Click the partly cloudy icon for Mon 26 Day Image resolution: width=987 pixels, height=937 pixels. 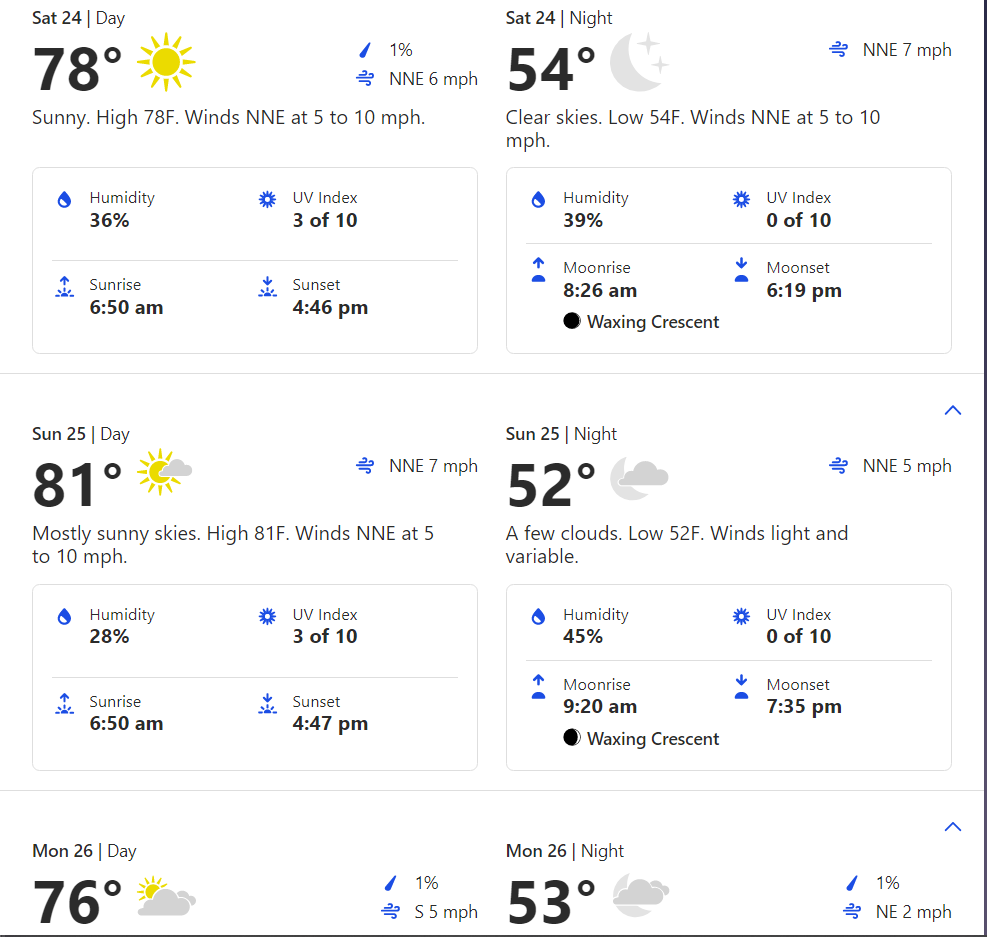point(166,895)
